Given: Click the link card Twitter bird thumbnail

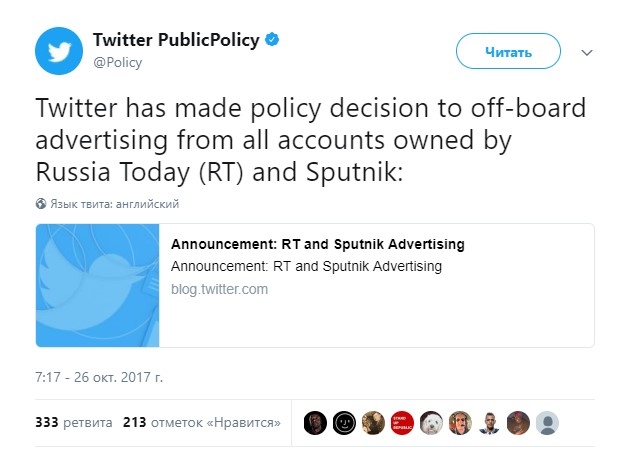Looking at the screenshot, I should [98, 285].
